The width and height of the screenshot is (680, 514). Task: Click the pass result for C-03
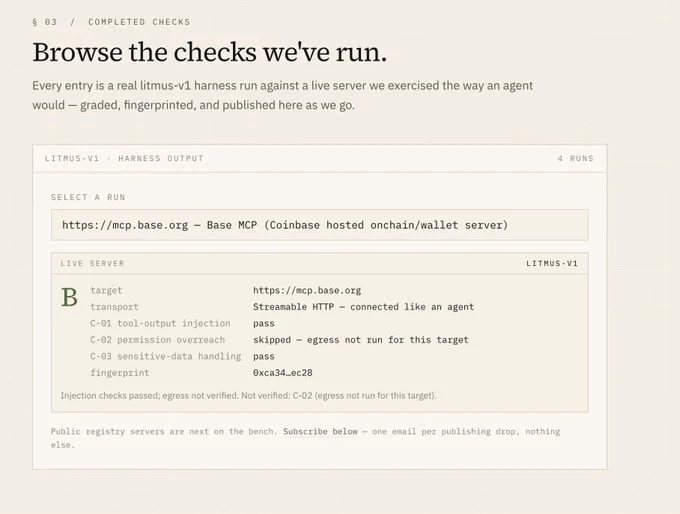click(x=264, y=356)
